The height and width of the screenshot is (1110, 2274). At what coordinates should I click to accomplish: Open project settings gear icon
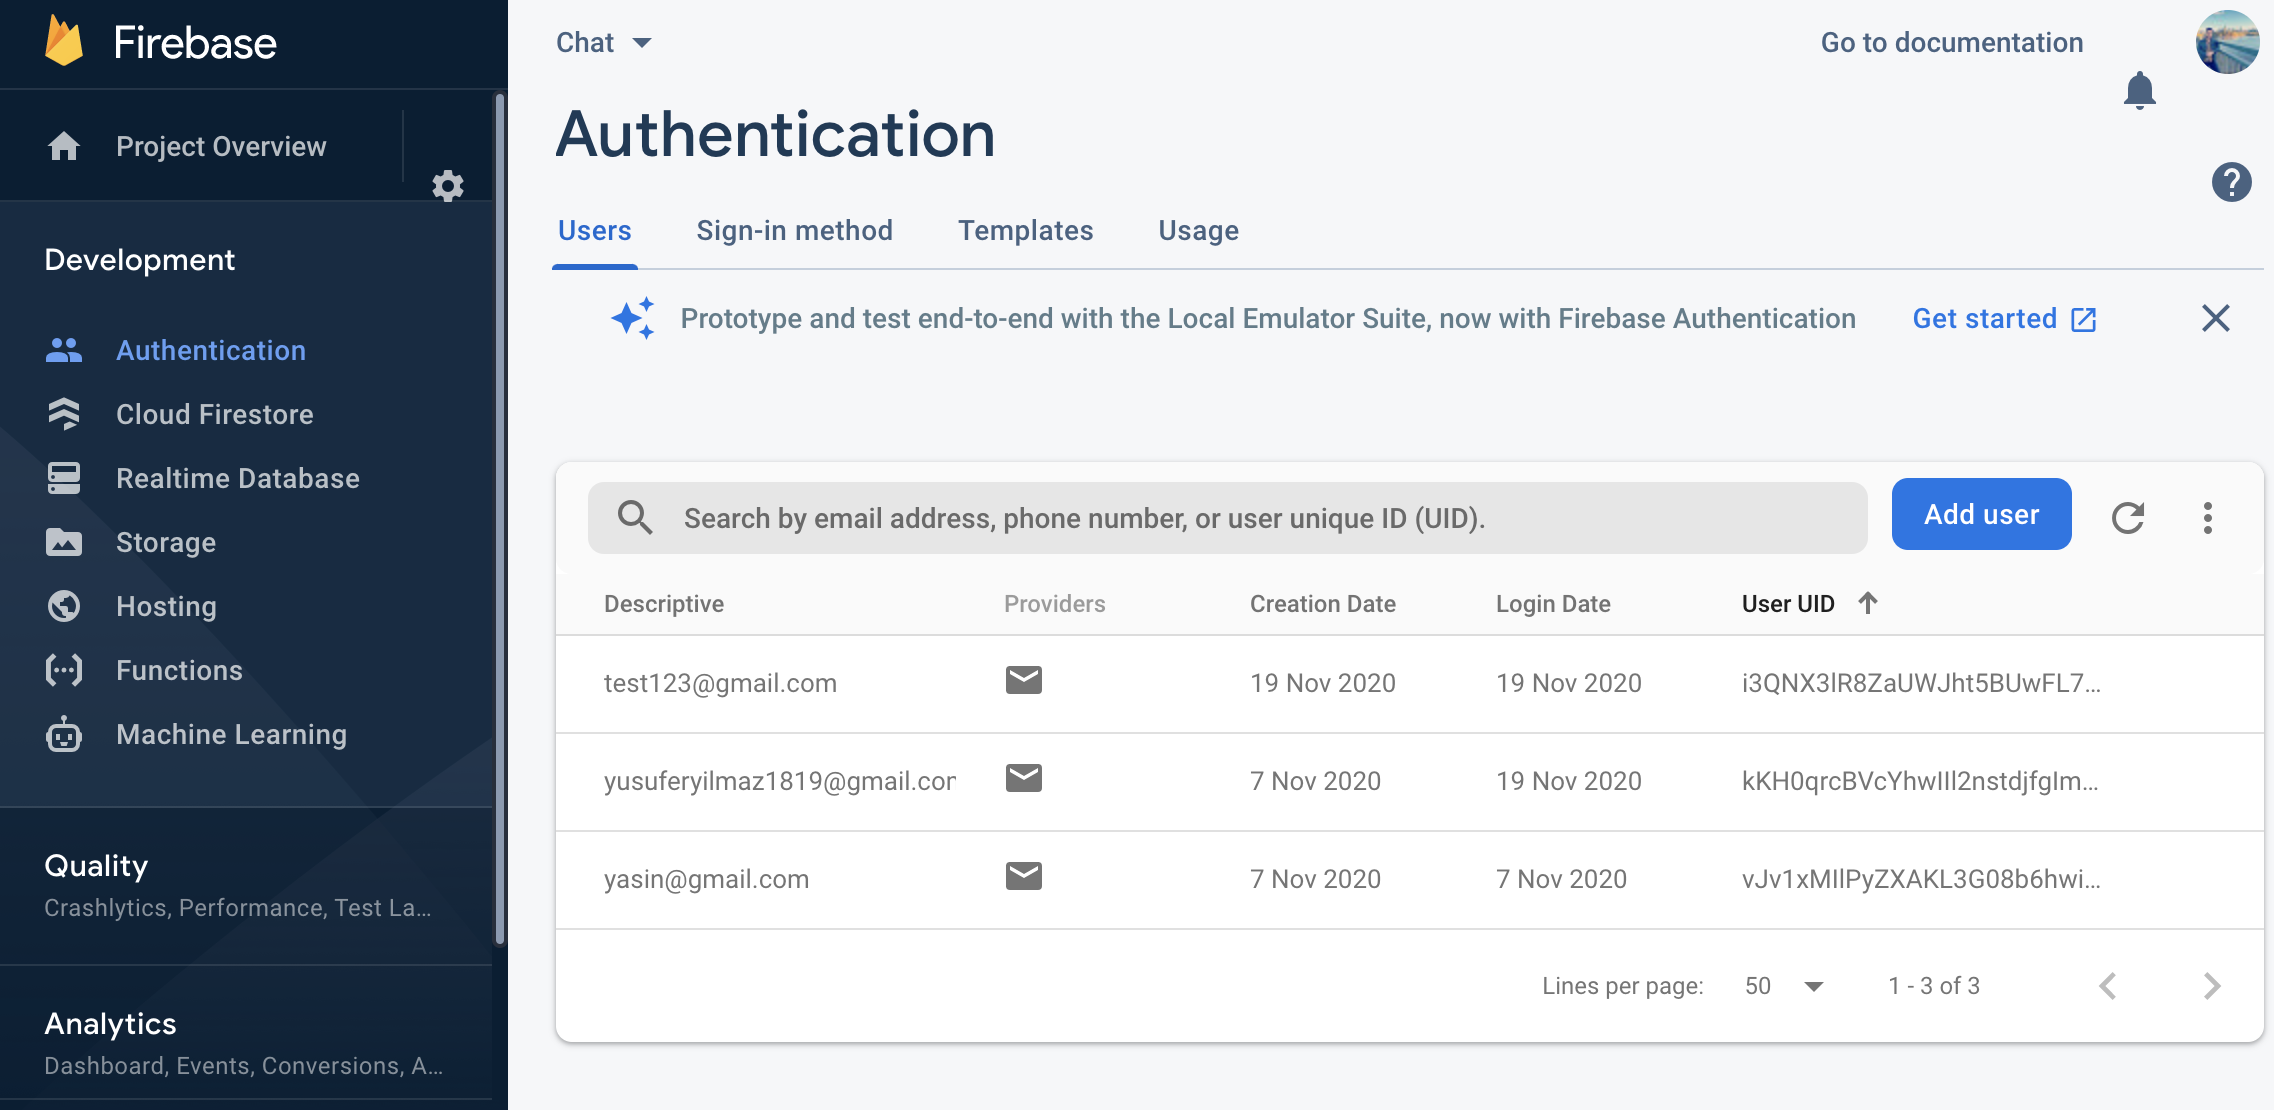(447, 186)
